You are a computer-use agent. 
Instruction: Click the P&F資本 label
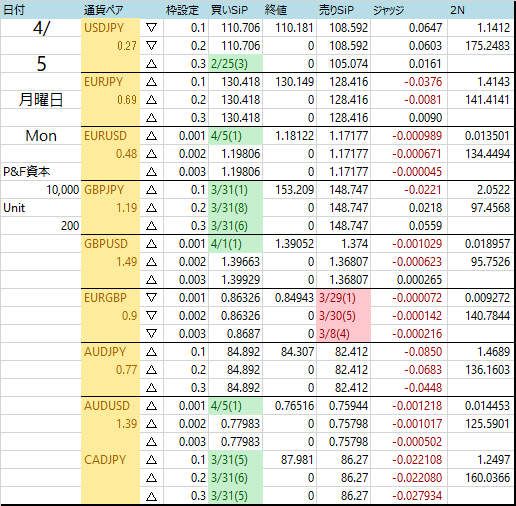27,172
